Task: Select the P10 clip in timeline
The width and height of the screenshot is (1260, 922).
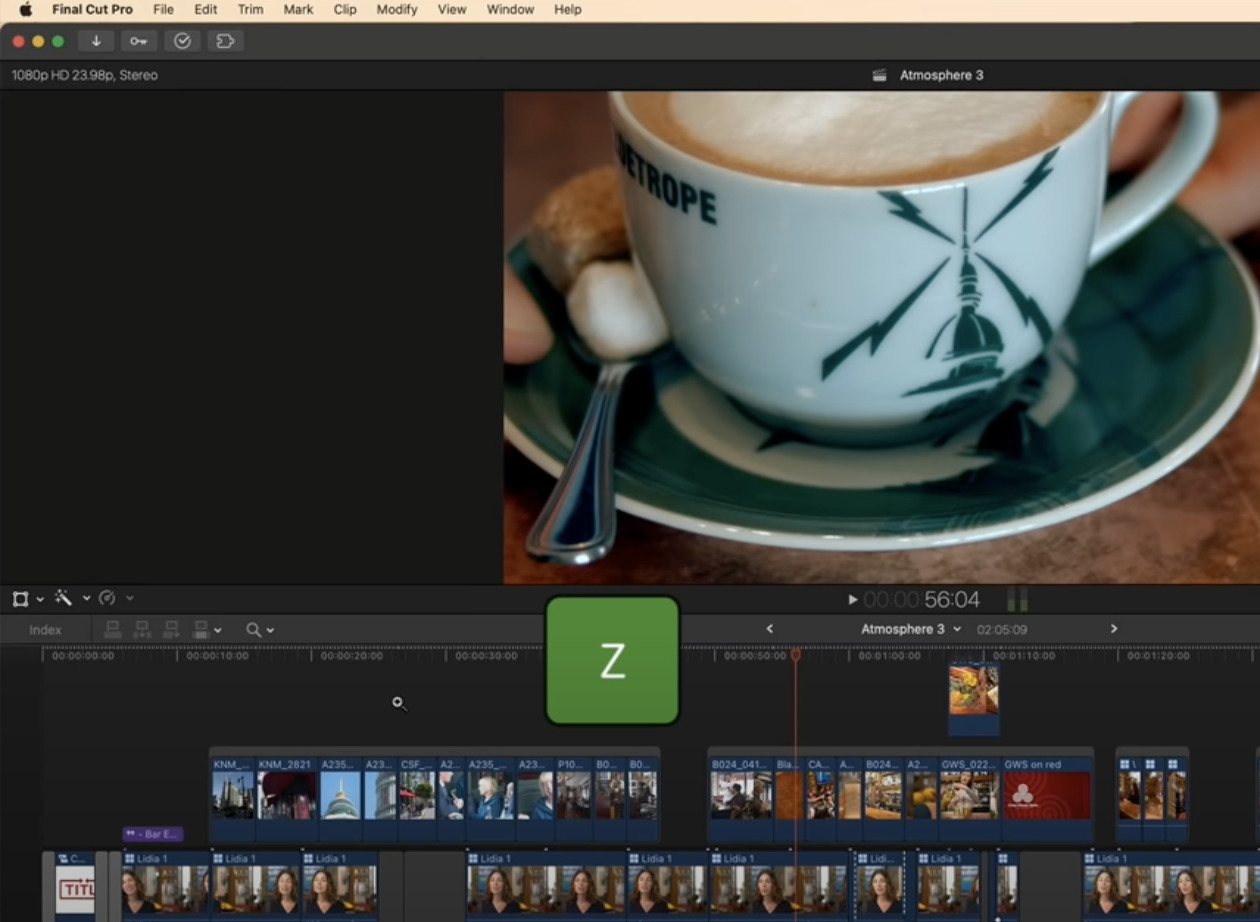Action: pyautogui.click(x=575, y=798)
